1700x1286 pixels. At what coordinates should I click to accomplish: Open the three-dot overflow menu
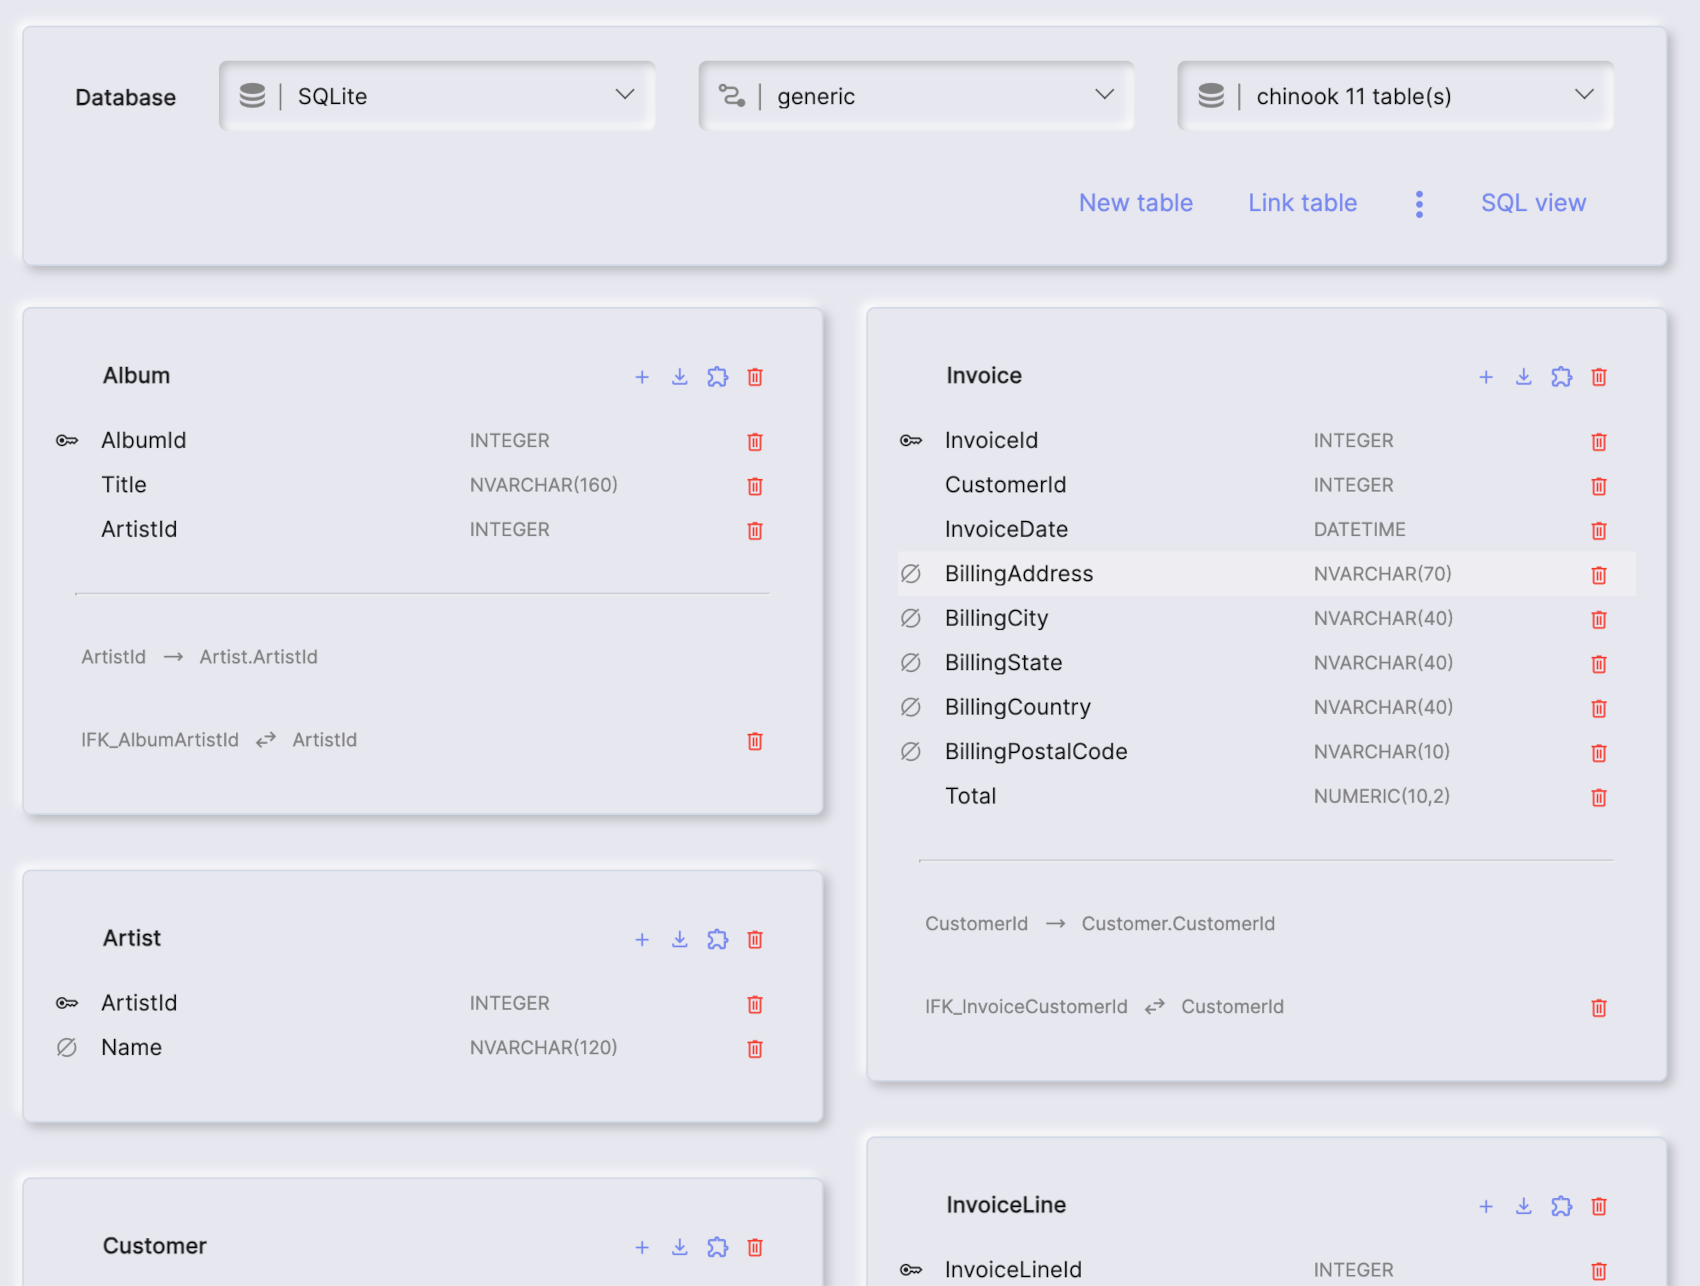pos(1419,203)
